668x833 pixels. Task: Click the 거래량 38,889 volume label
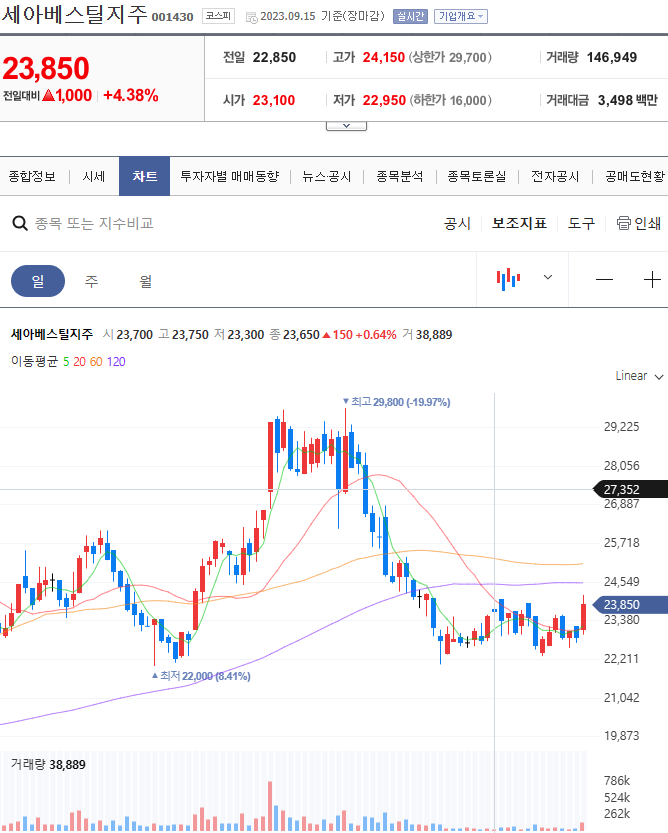(x=48, y=764)
